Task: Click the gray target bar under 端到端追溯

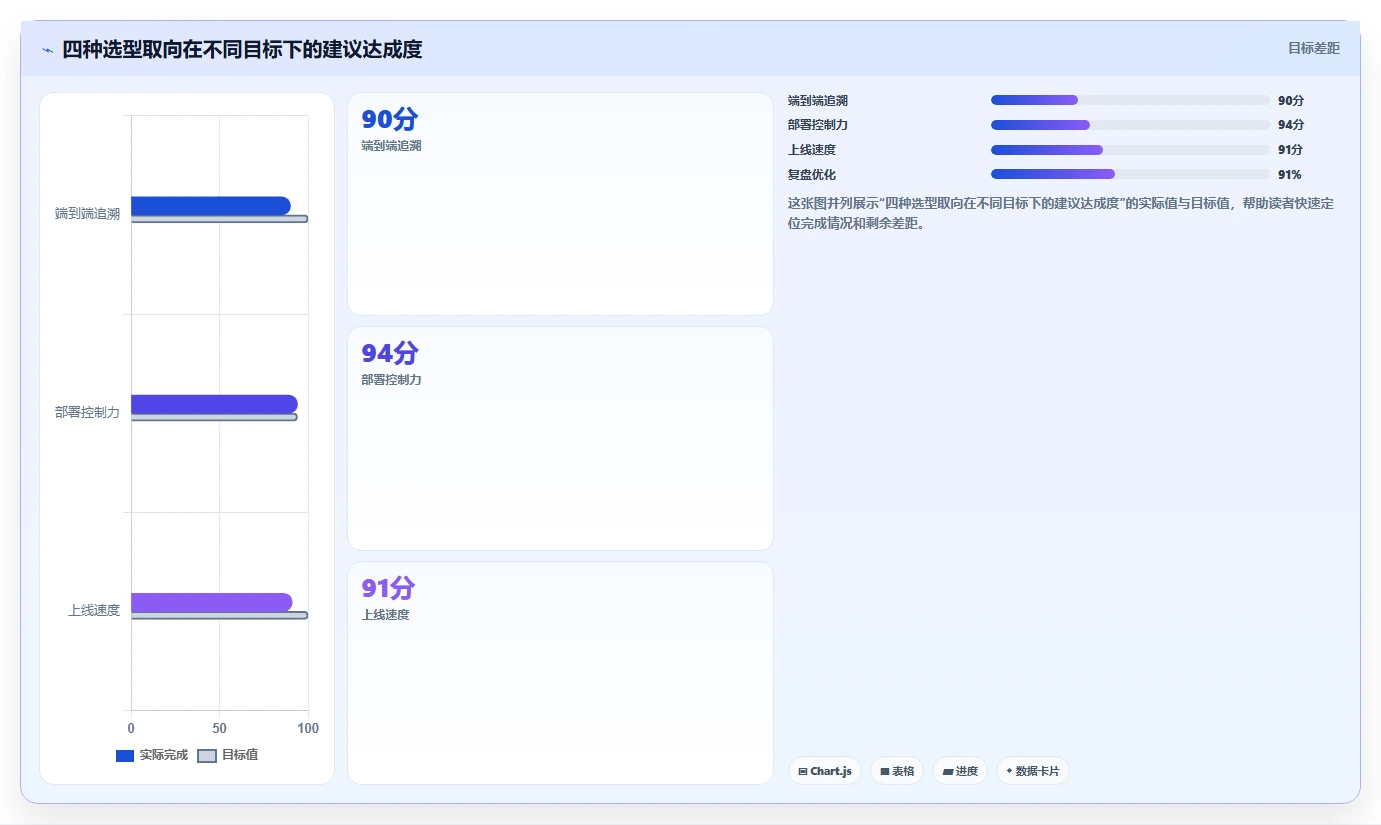Action: 219,219
